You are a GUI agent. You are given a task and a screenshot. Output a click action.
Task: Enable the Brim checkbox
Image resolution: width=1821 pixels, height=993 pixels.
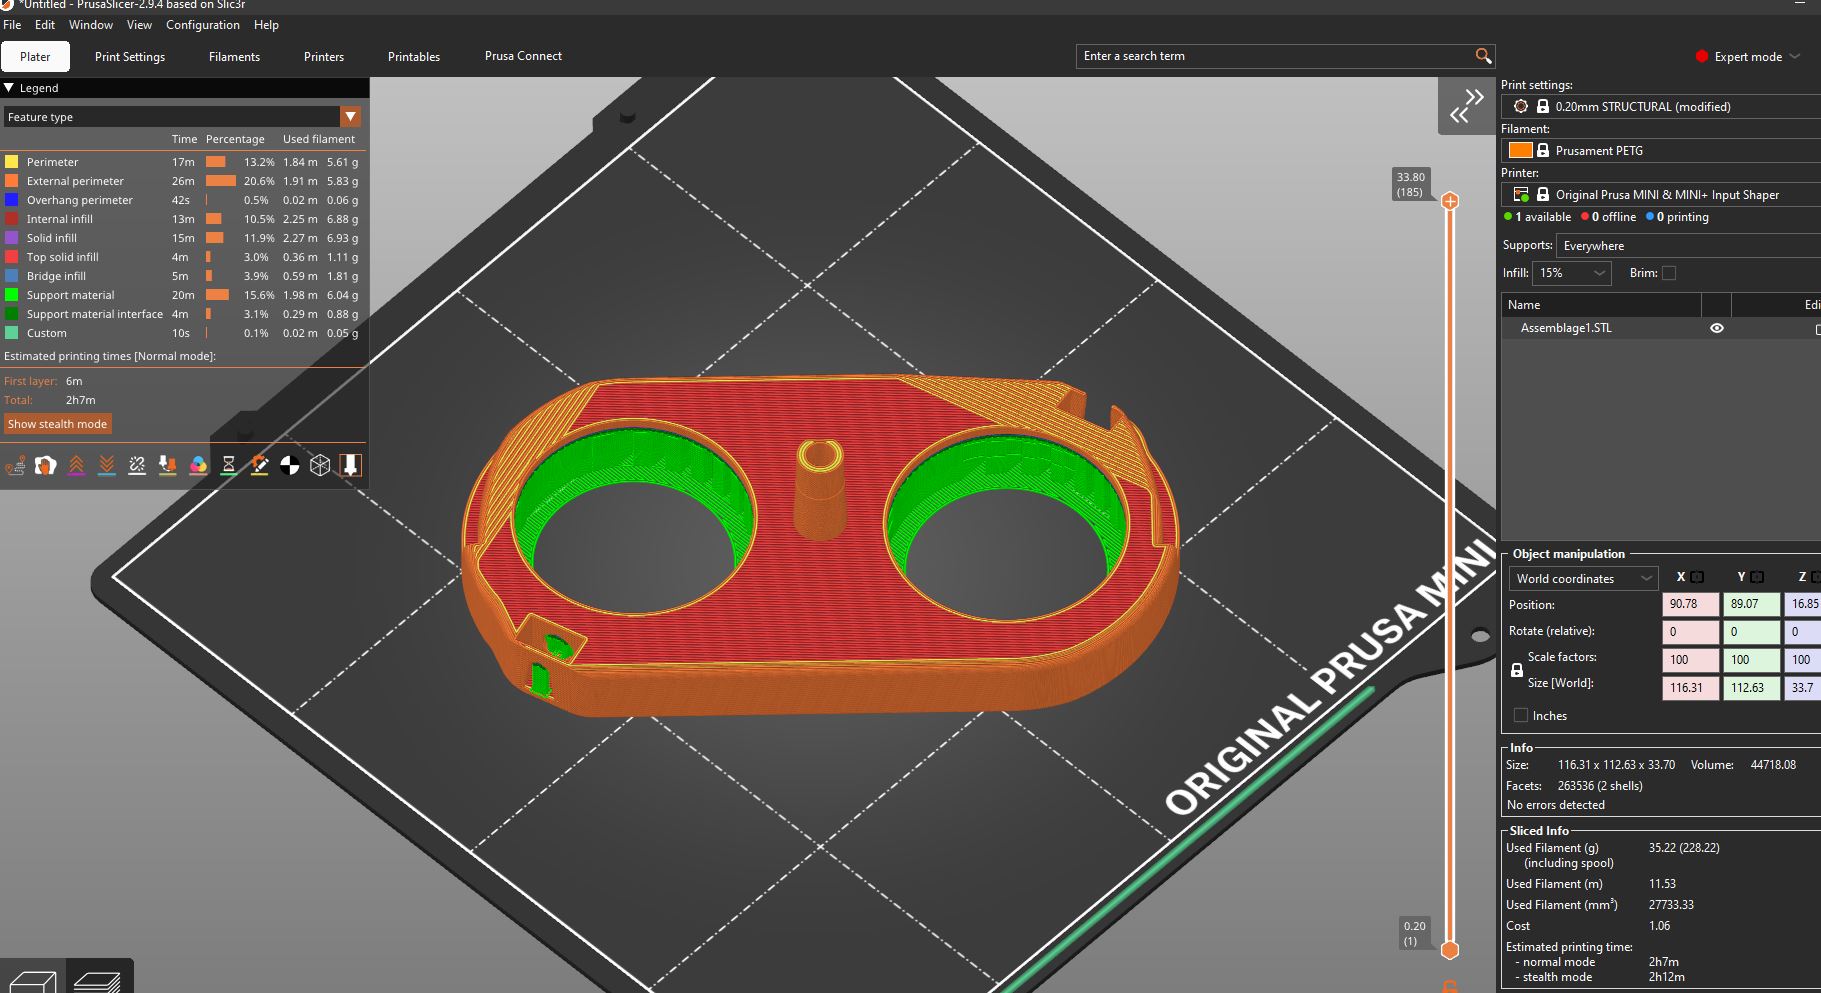pos(1668,273)
